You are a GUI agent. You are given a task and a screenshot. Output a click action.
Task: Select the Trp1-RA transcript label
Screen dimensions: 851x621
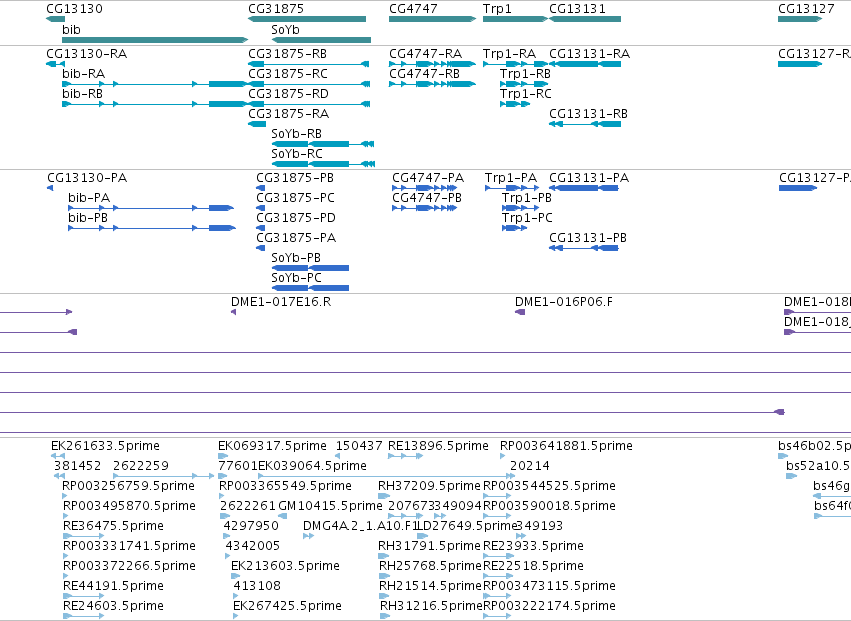tap(510, 54)
